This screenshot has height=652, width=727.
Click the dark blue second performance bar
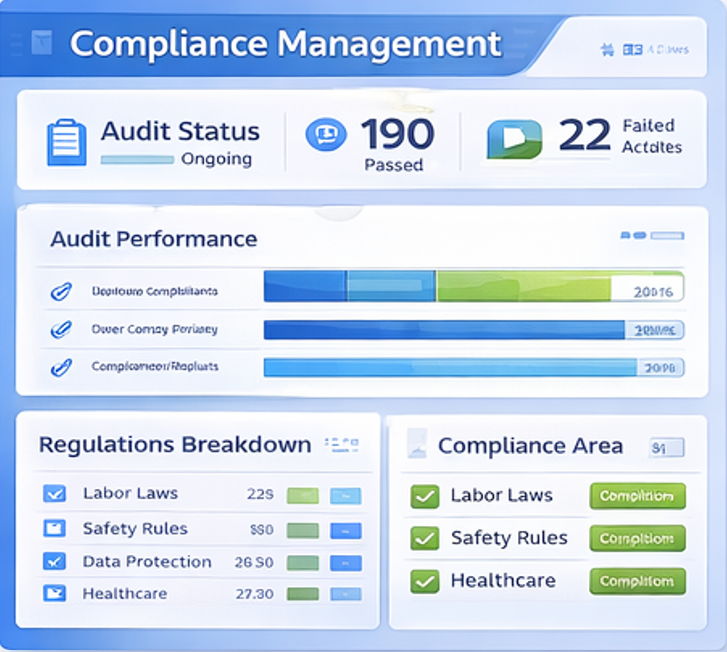474,330
